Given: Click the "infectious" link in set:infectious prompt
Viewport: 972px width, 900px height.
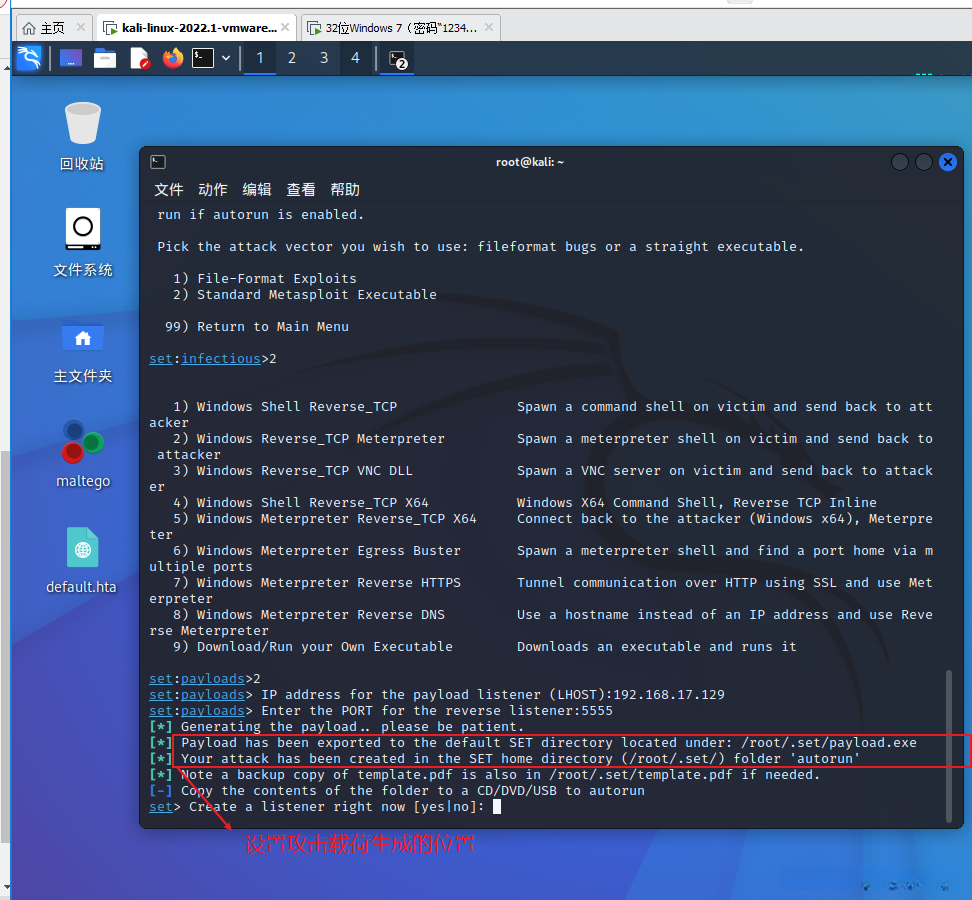Looking at the screenshot, I should 221,359.
